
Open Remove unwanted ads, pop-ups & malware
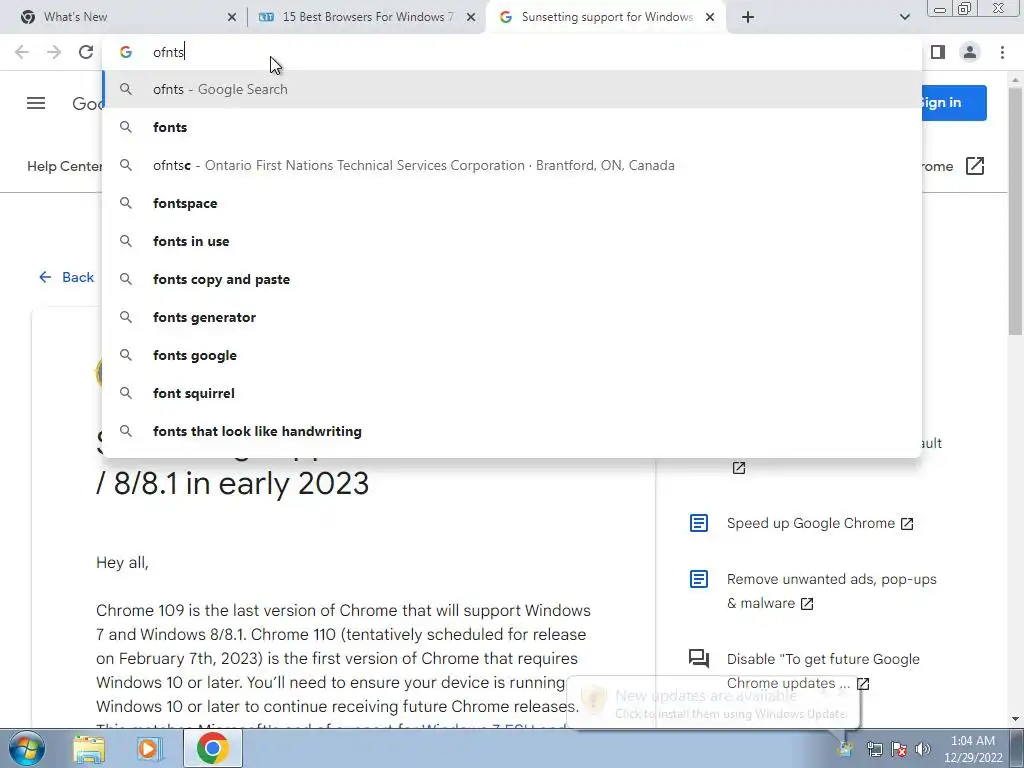click(831, 591)
